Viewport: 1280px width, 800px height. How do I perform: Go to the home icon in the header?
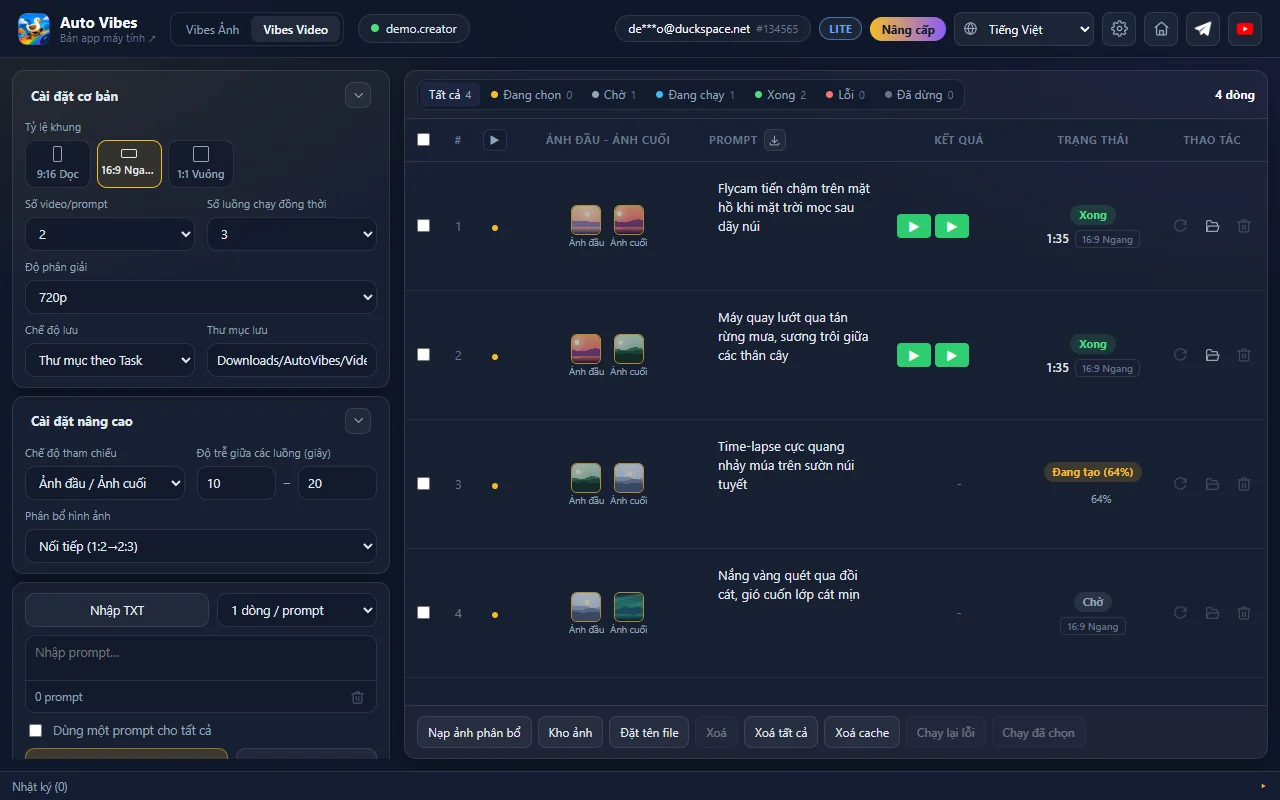[1161, 29]
